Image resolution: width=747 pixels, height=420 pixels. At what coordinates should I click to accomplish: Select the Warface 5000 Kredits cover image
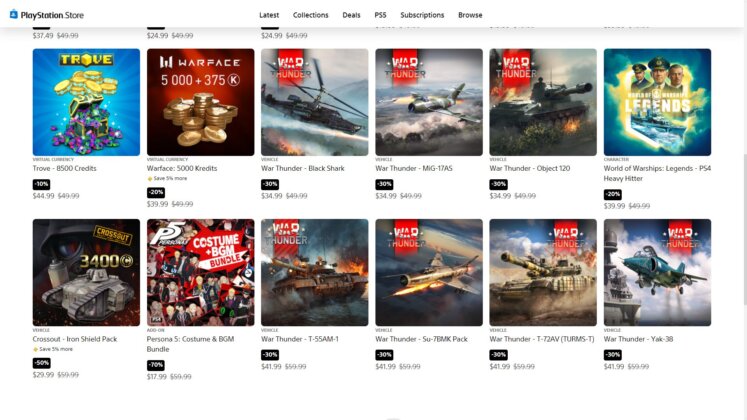(x=201, y=102)
